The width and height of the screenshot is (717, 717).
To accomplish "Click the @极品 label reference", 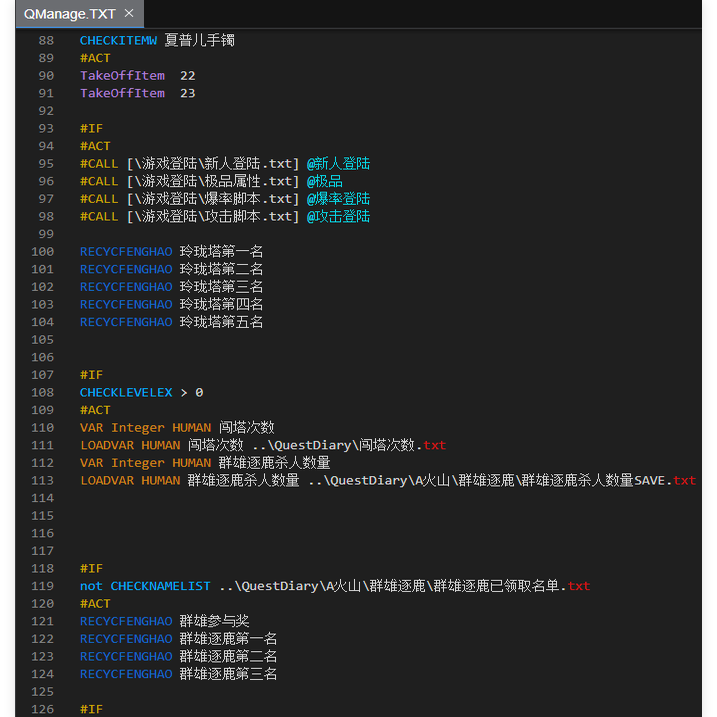I will click(x=324, y=181).
